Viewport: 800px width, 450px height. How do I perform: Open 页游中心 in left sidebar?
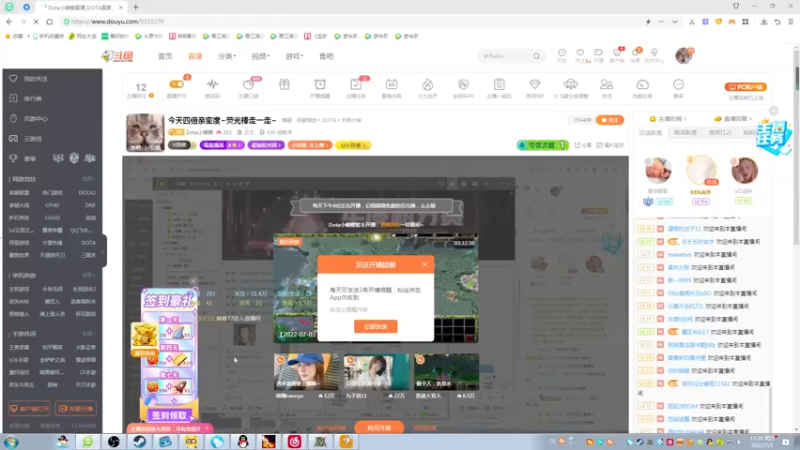pos(36,118)
